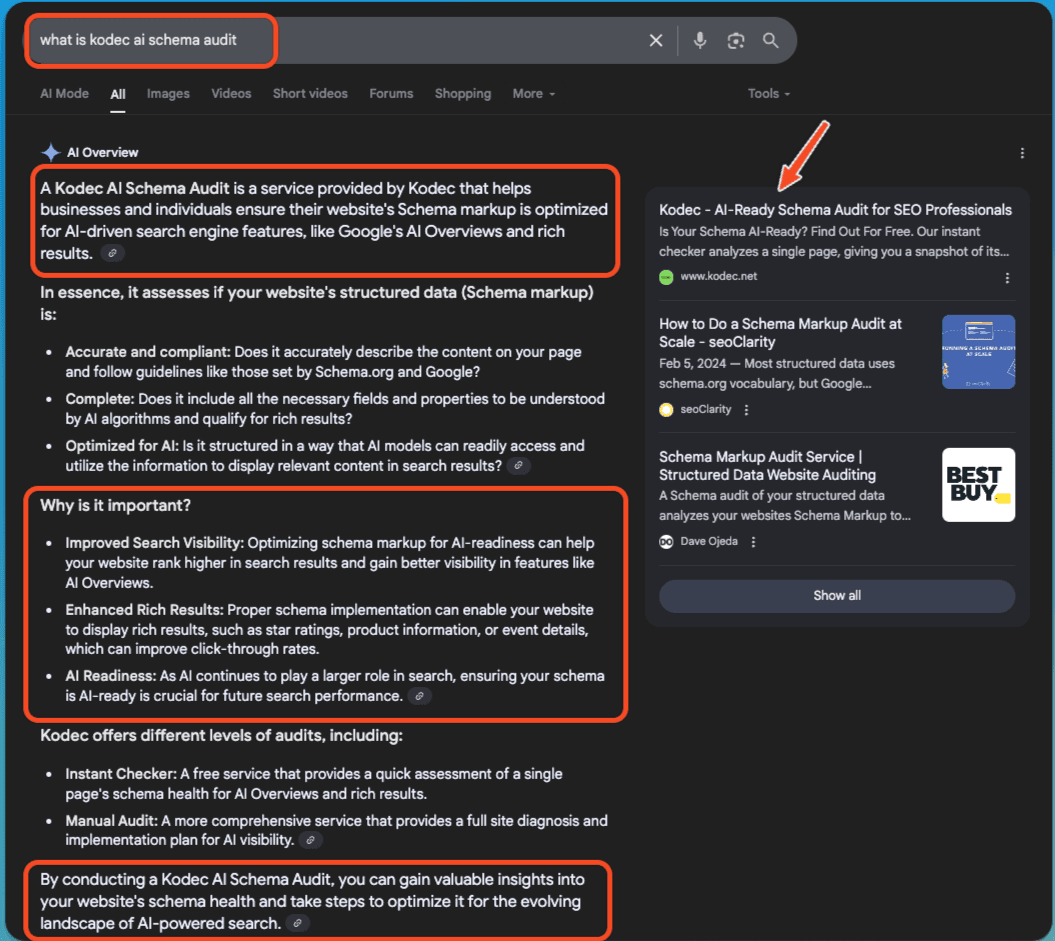
Task: Open source link icon after 'rich results.' paragraph
Action: pyautogui.click(x=112, y=253)
